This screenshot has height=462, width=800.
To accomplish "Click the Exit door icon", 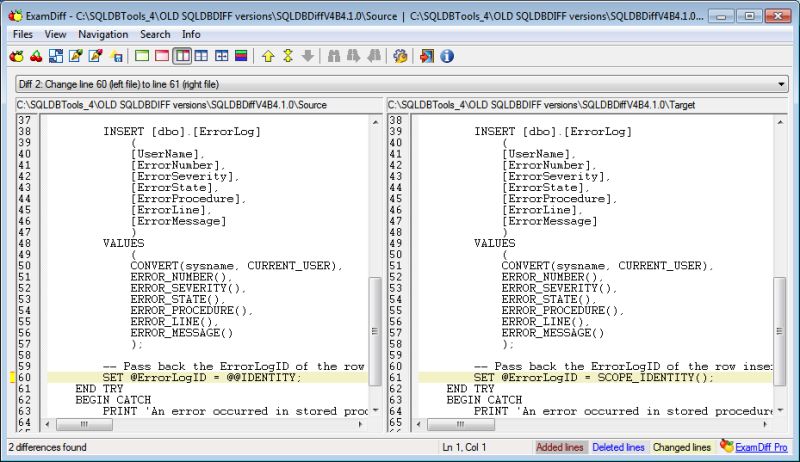I will [x=427, y=56].
